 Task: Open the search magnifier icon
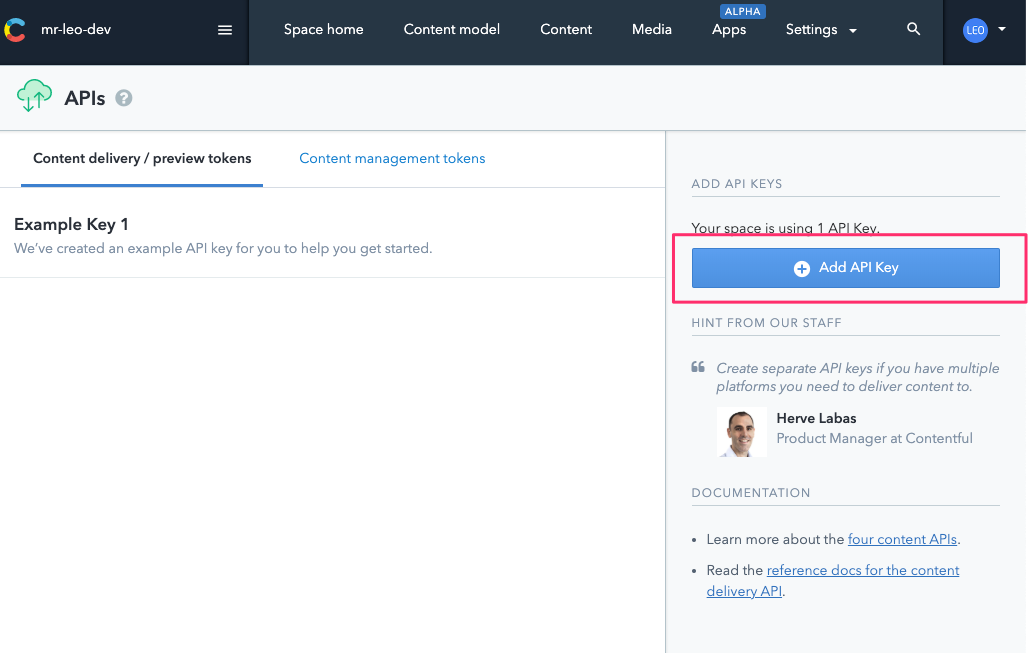pyautogui.click(x=912, y=29)
